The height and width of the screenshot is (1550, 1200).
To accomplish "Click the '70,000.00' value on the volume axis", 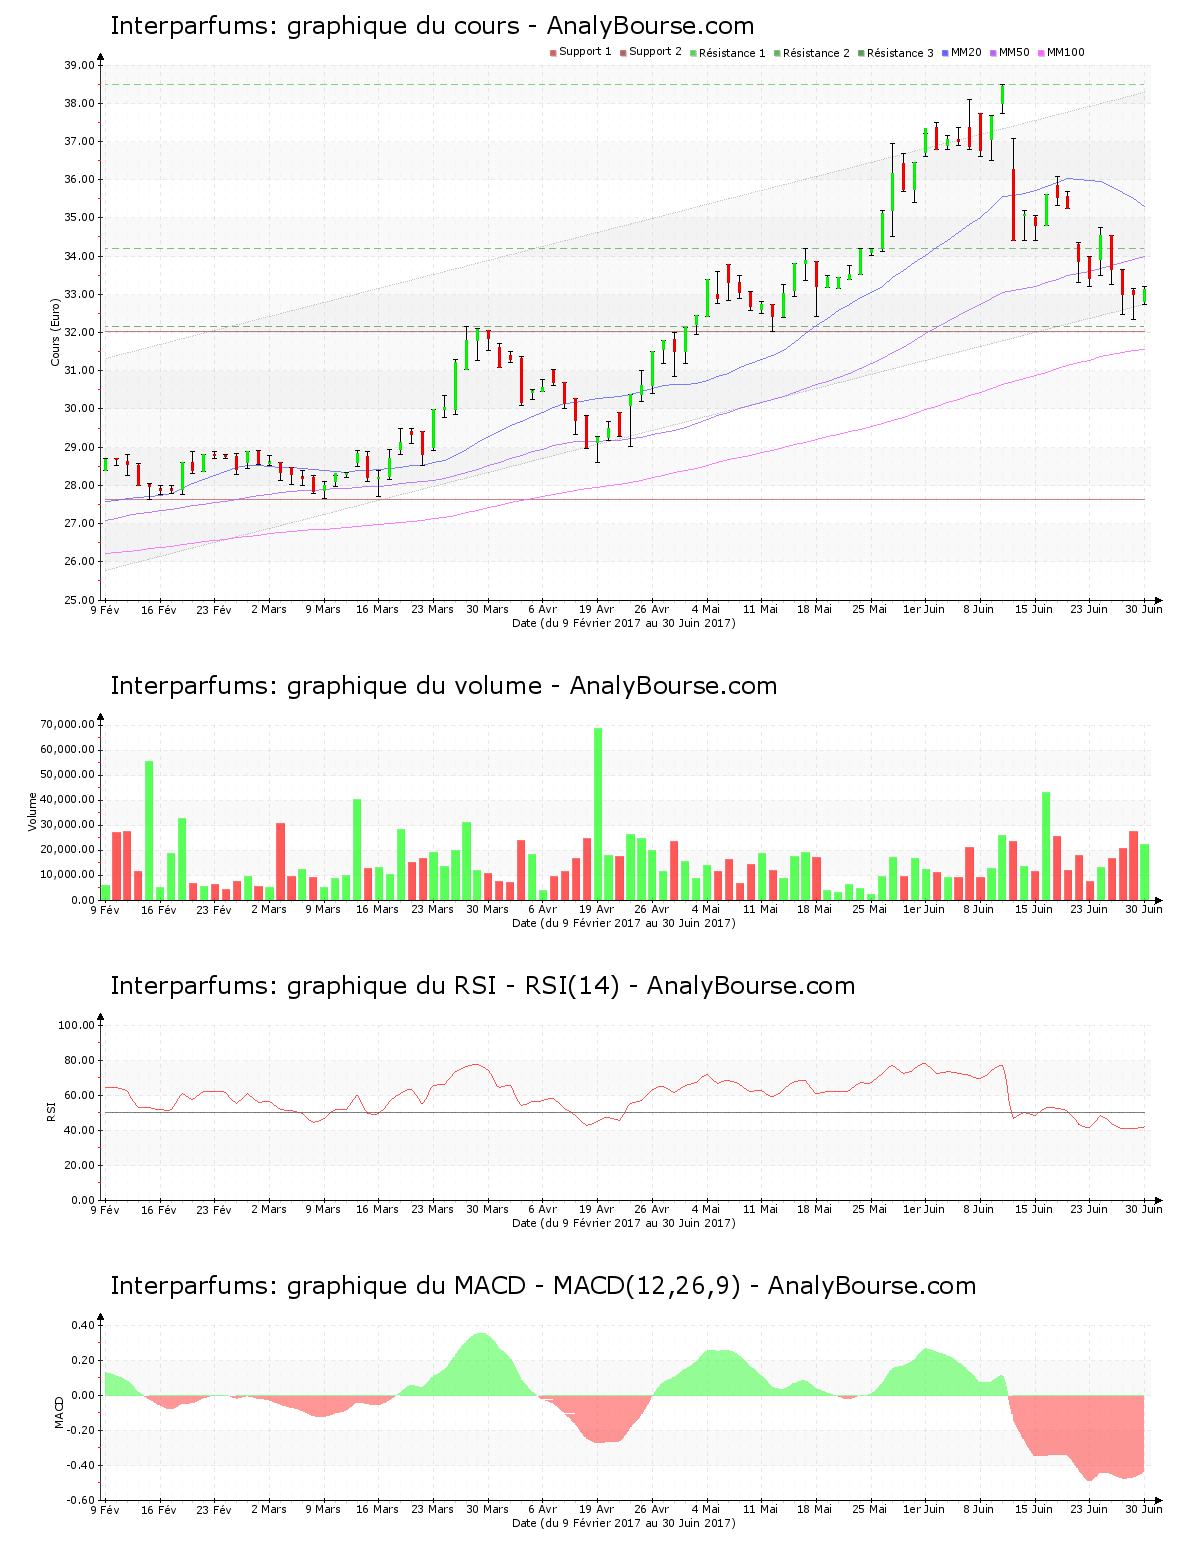I will point(67,724).
